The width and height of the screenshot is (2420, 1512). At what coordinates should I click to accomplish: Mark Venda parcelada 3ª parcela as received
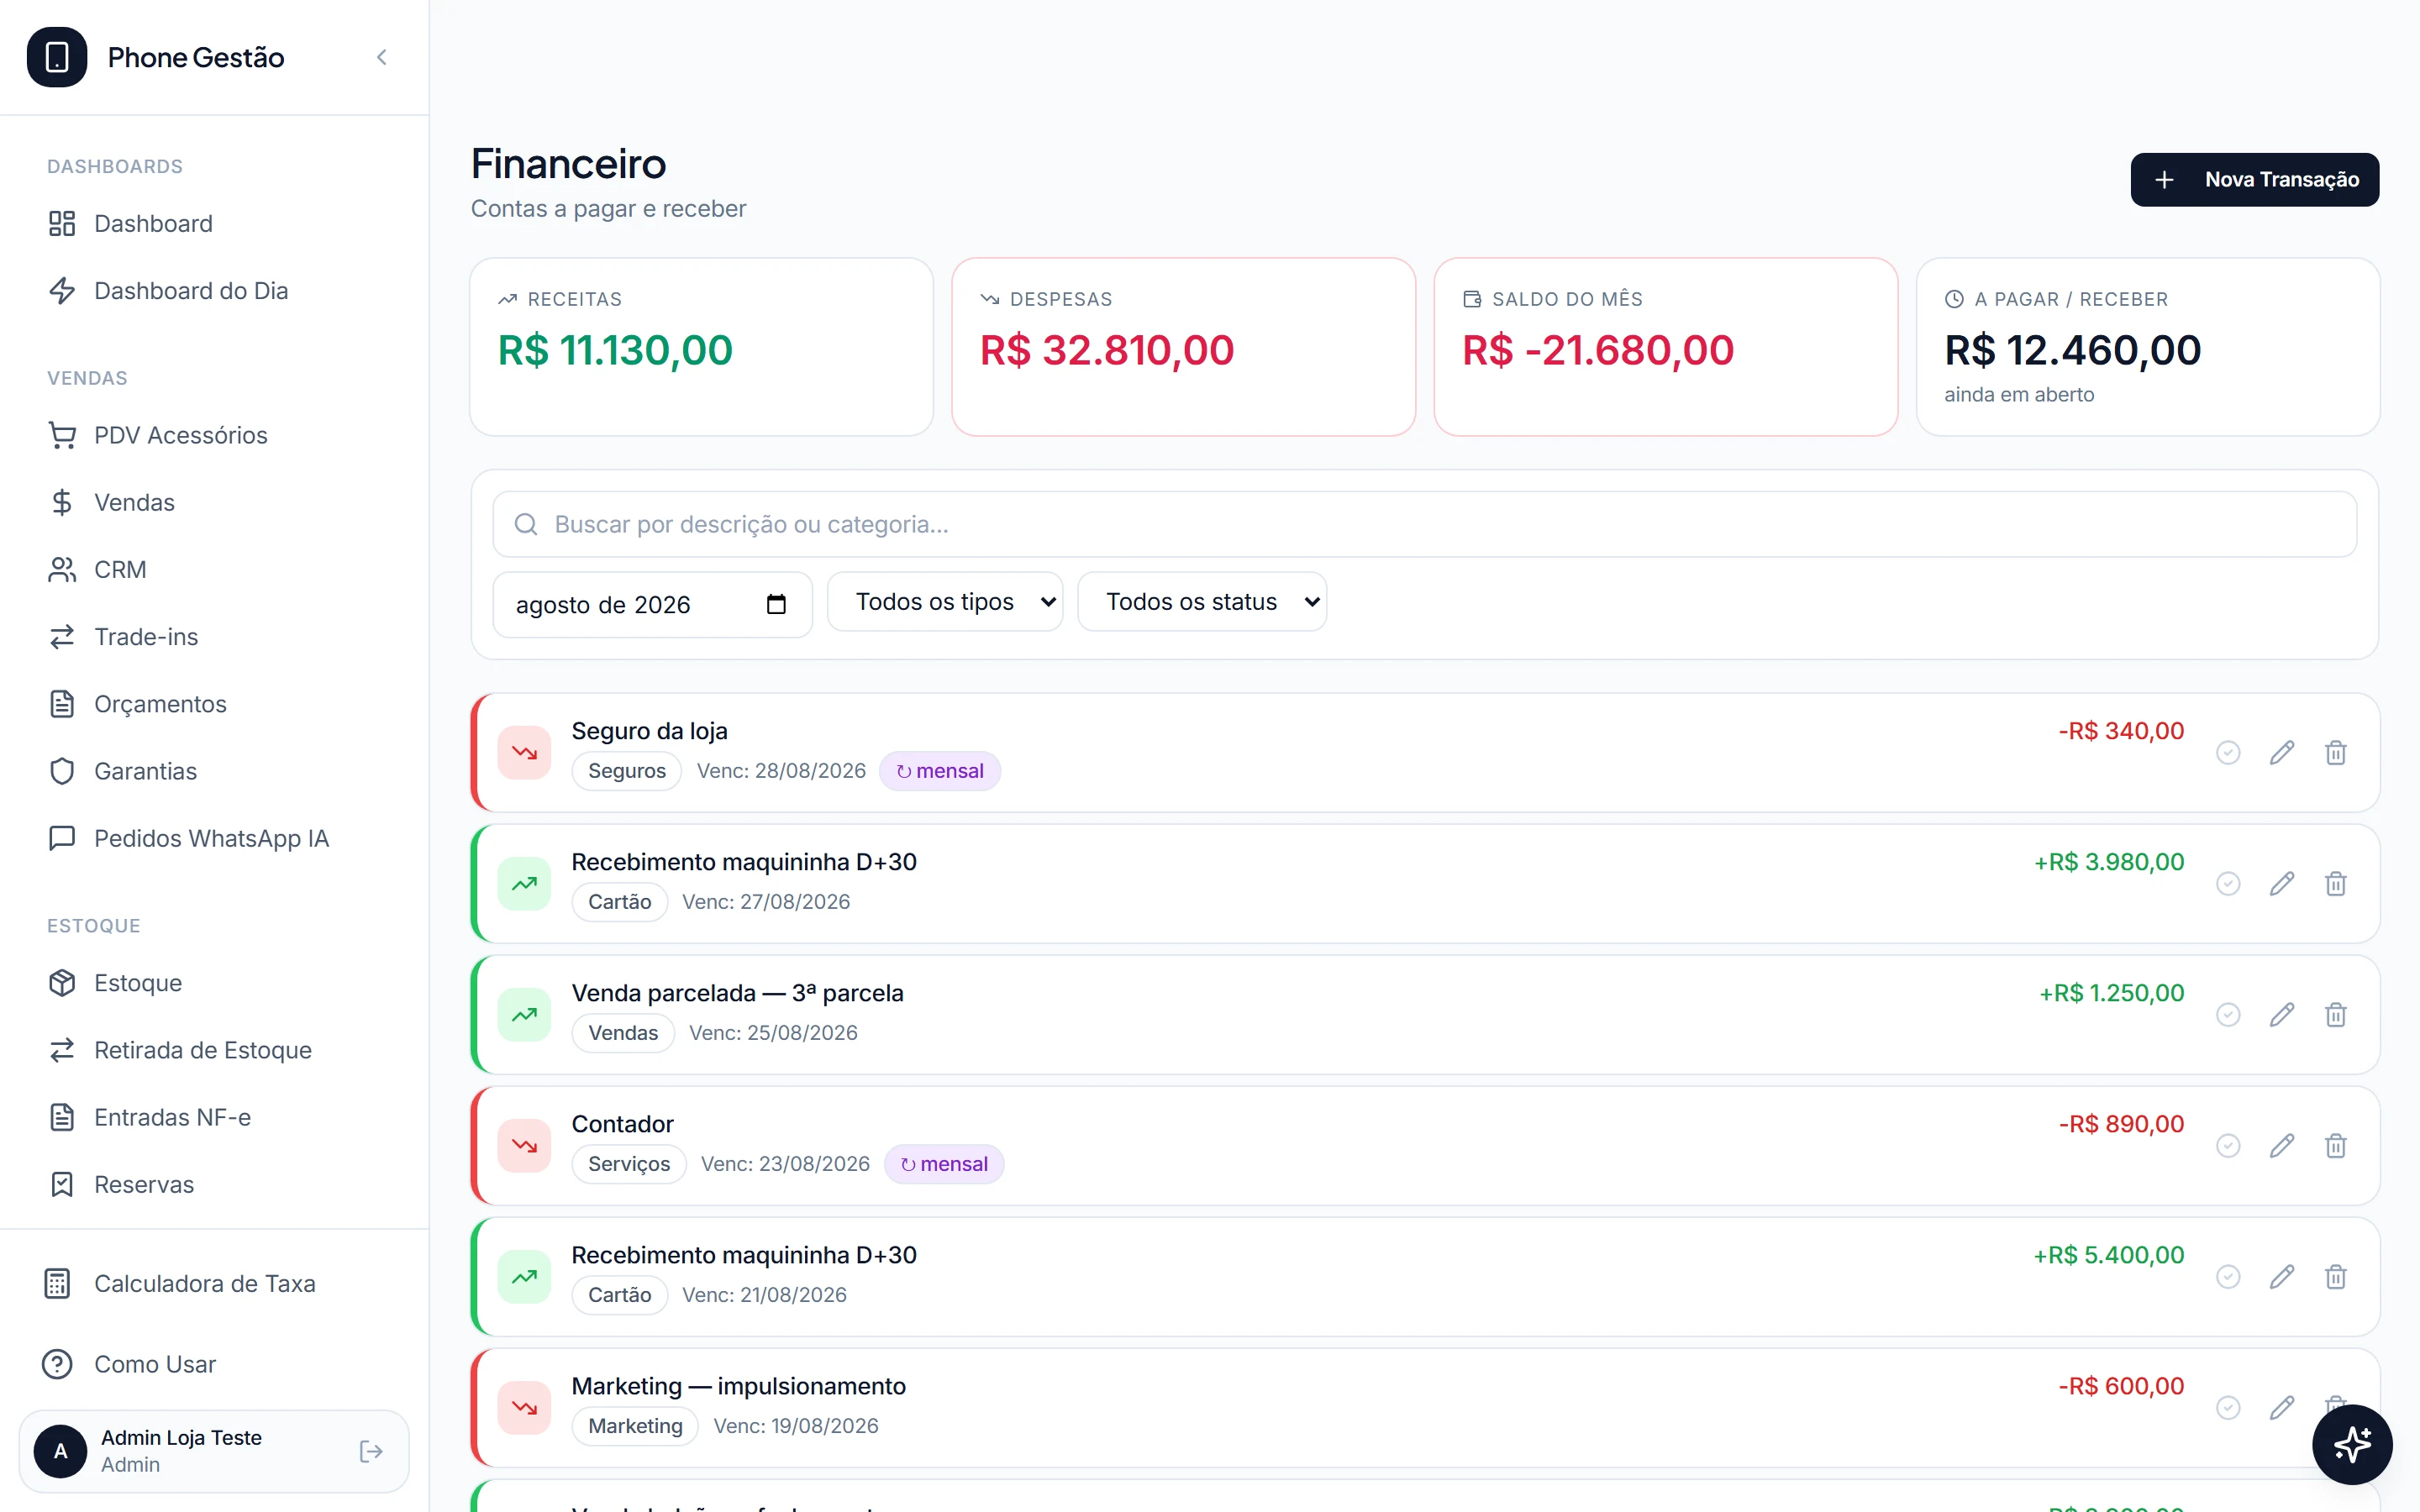2228,1015
